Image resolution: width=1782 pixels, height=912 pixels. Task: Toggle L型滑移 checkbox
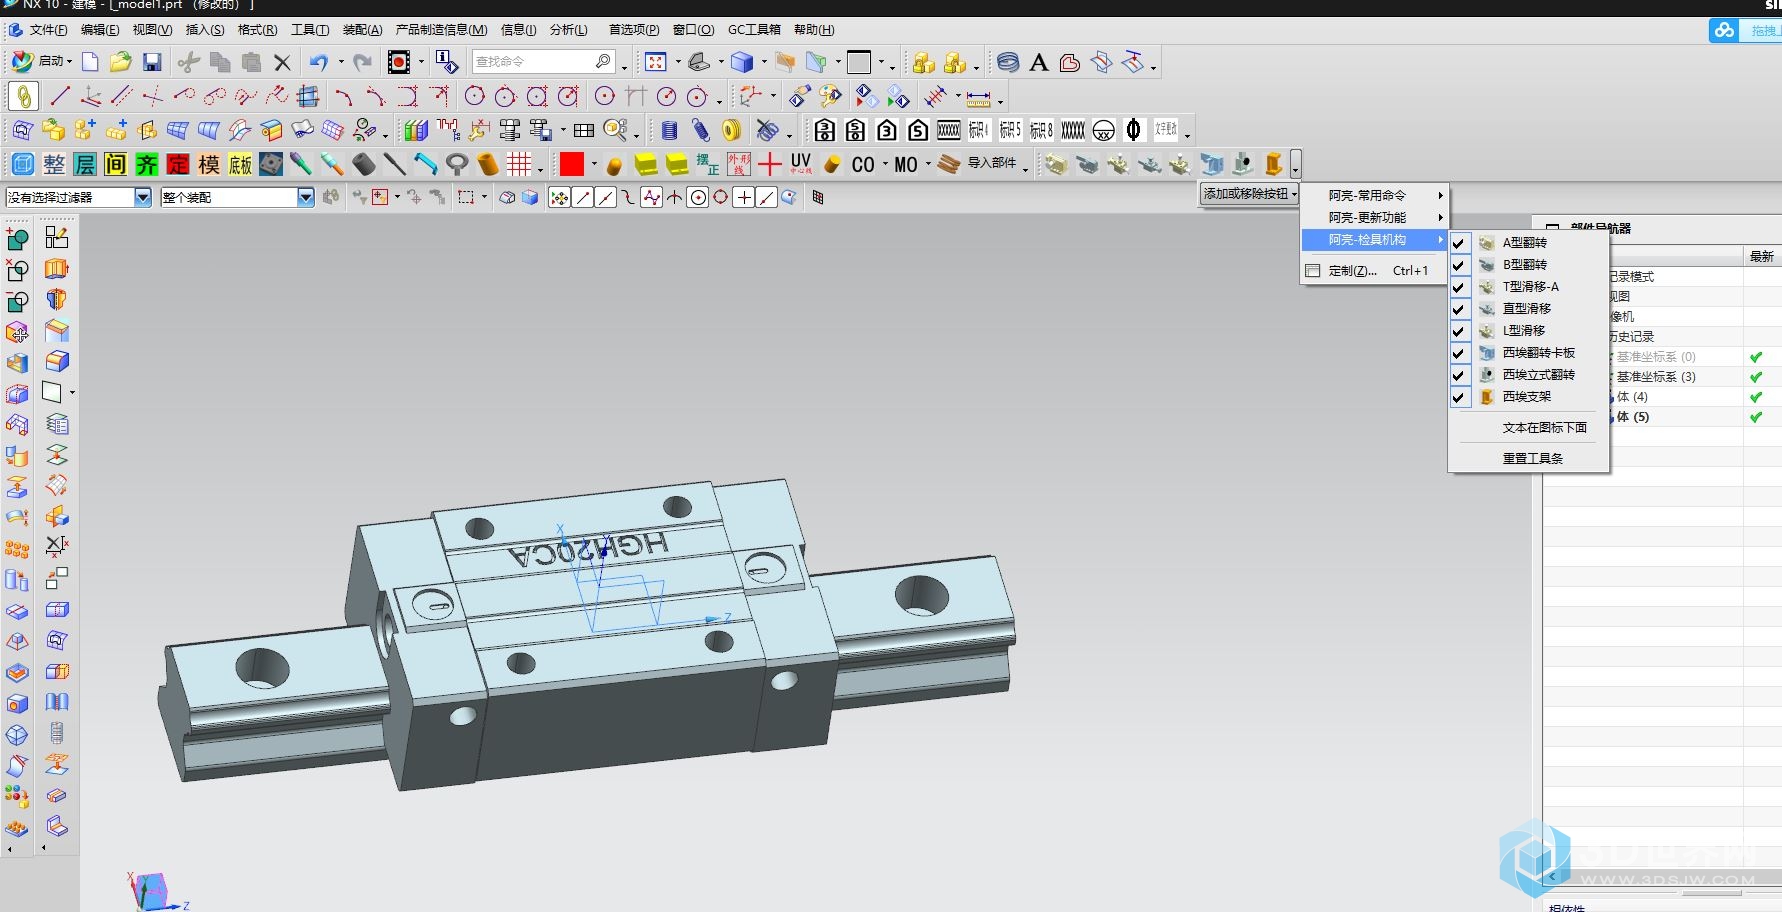click(x=1458, y=331)
